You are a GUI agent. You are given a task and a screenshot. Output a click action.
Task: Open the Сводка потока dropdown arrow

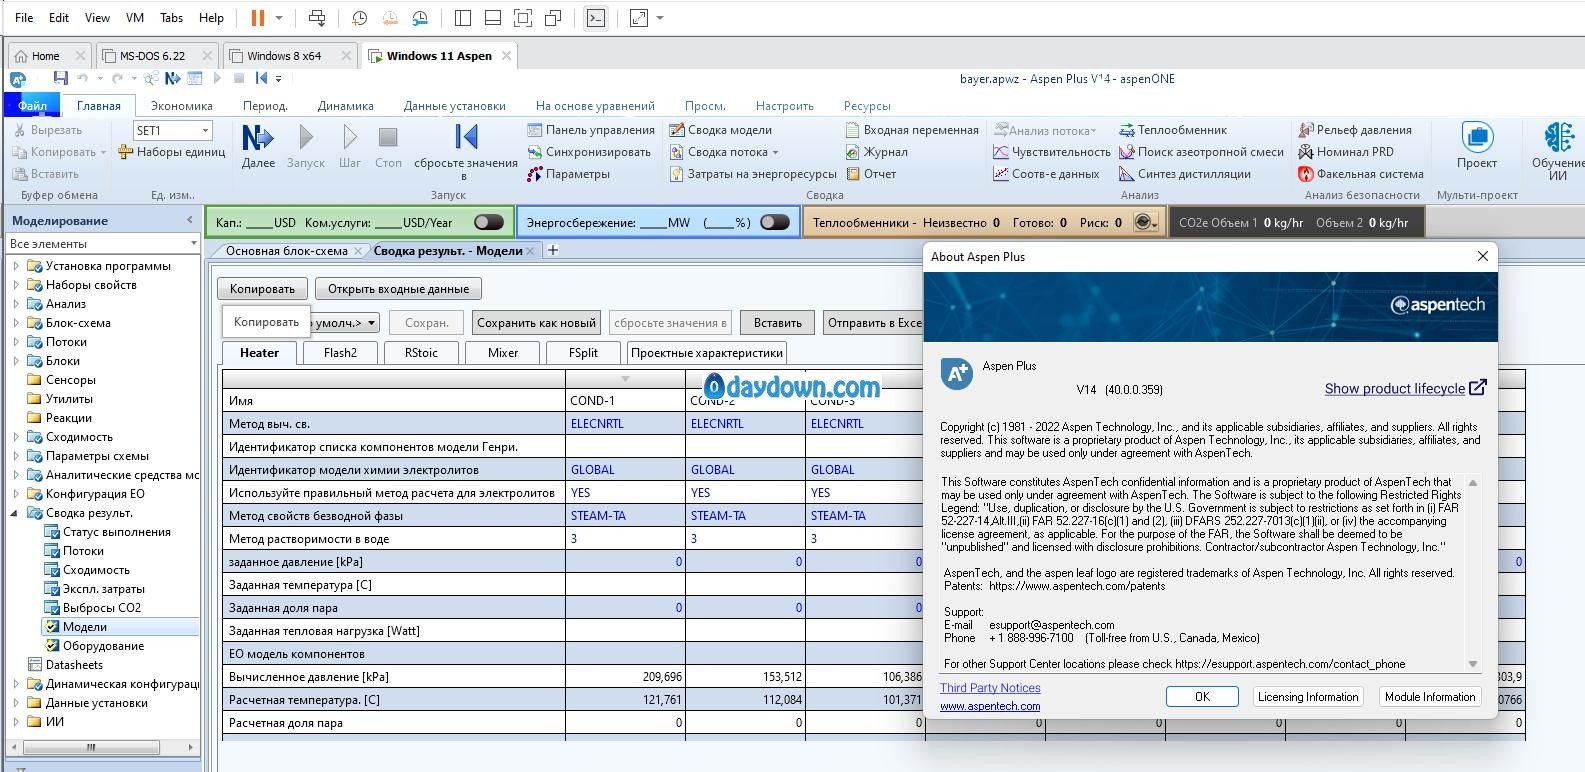coord(776,152)
